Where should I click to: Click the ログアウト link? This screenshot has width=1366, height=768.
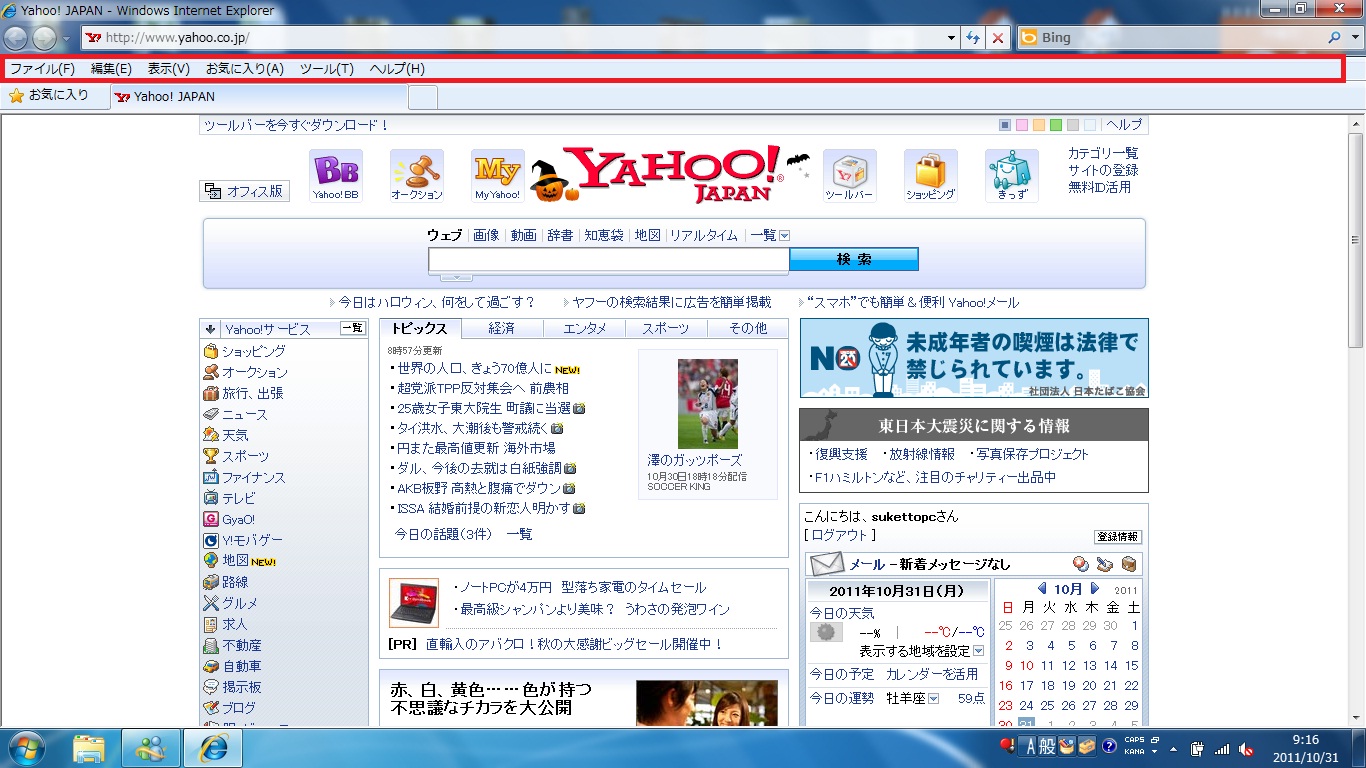click(840, 536)
